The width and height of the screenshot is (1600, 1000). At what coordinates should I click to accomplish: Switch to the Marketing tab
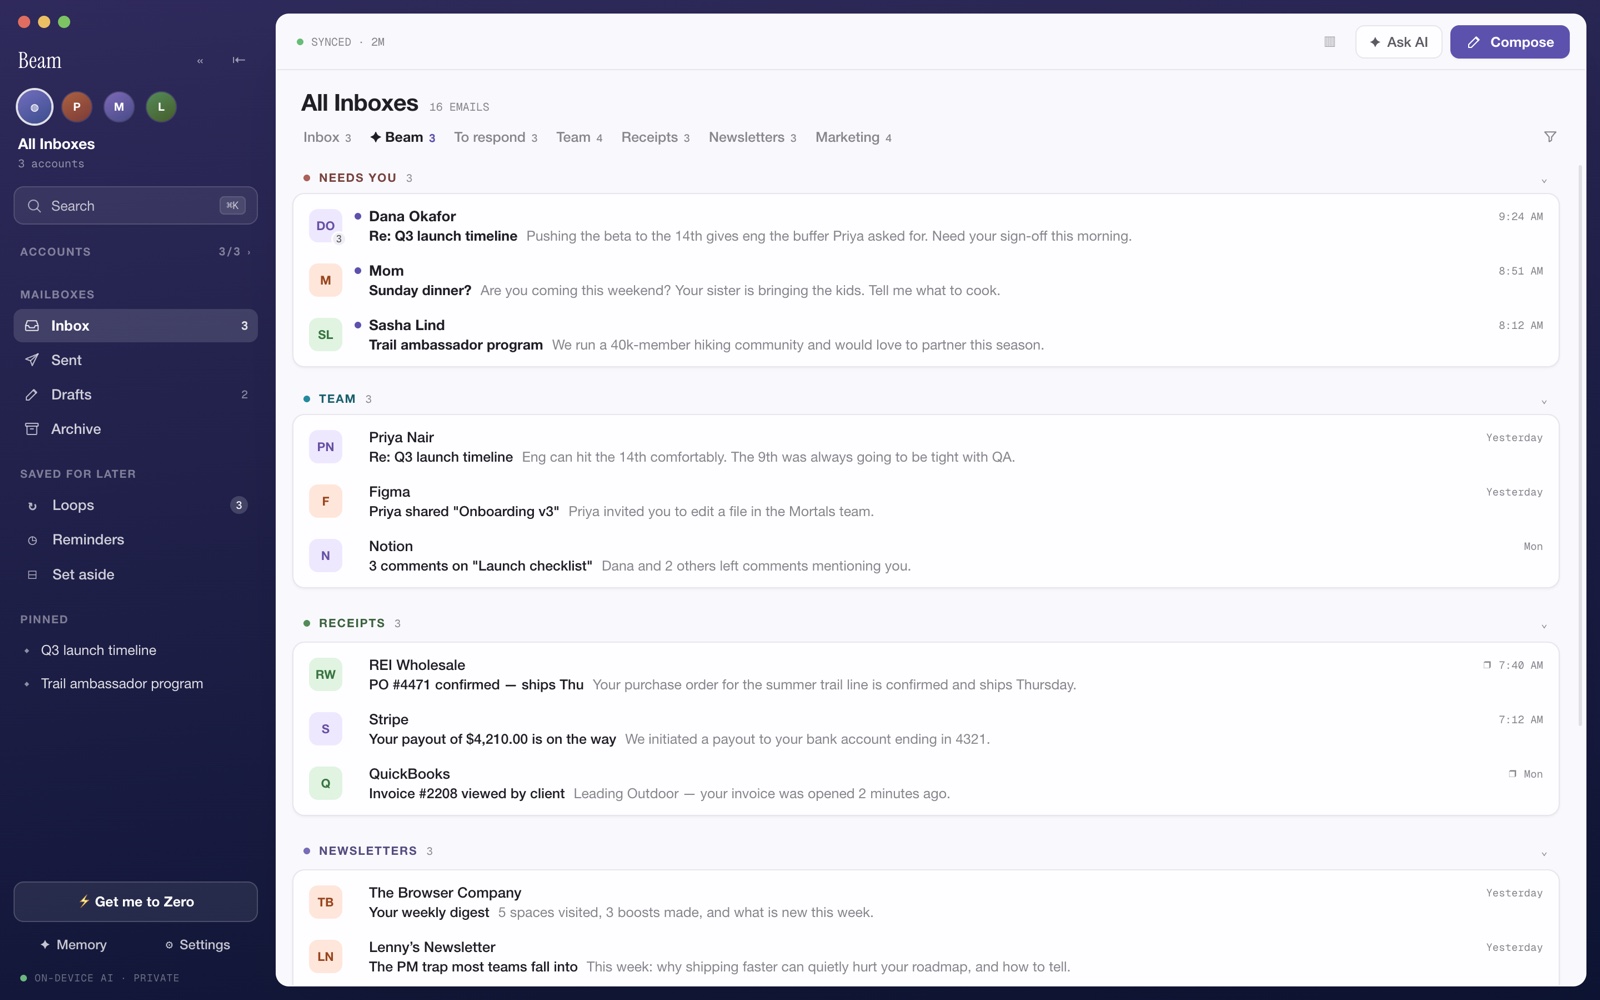pos(853,137)
